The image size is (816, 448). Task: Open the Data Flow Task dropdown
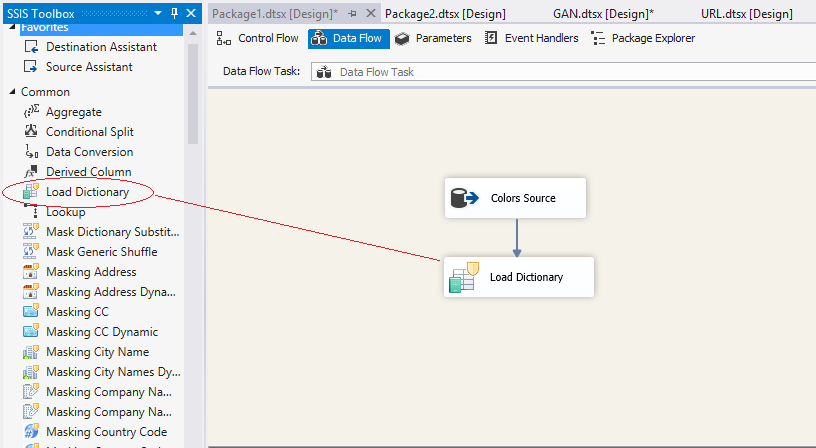[x=563, y=72]
